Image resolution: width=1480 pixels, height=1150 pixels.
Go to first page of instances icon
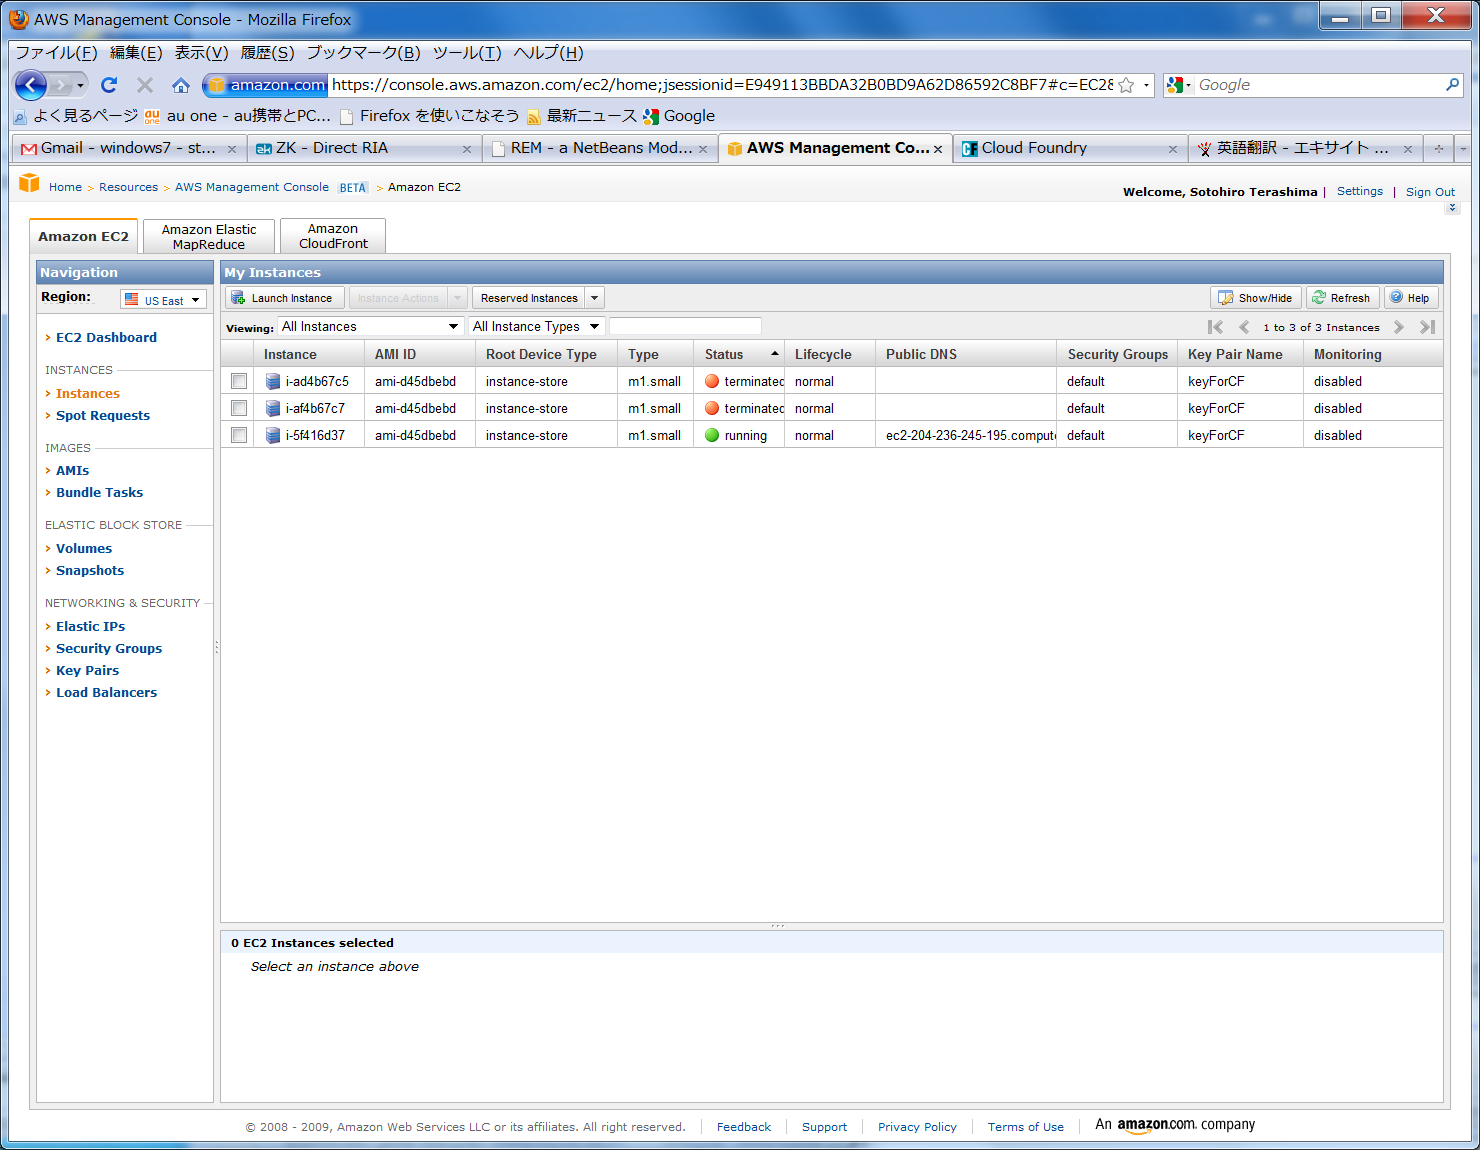[1215, 327]
